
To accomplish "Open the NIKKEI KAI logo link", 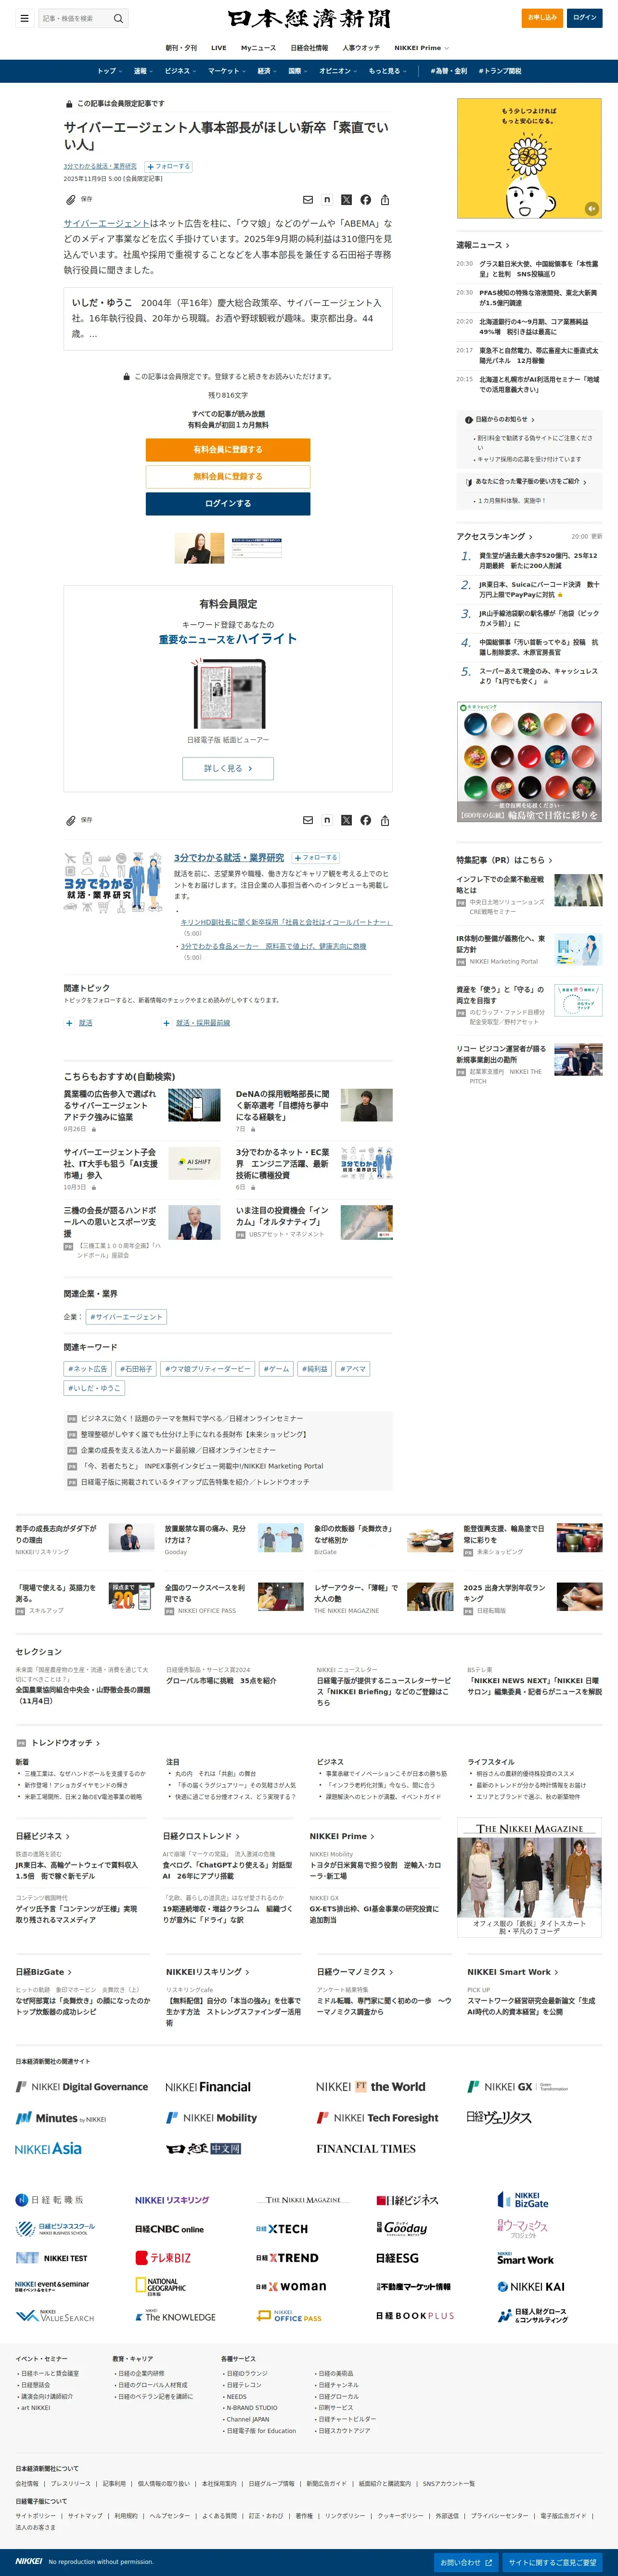I will coord(531,2287).
